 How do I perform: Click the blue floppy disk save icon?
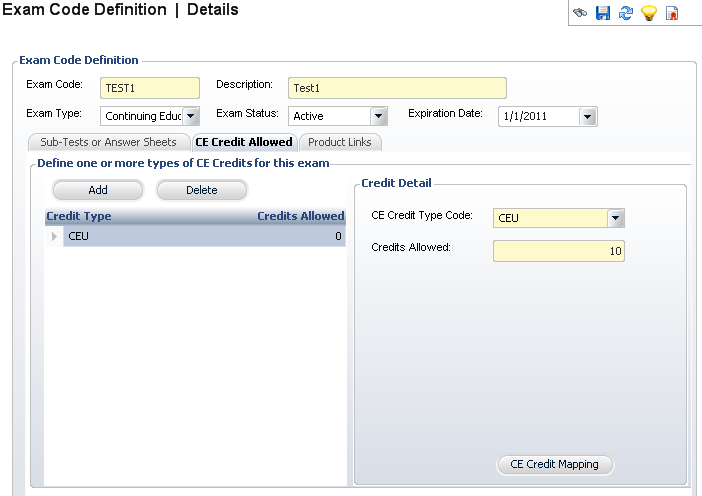pos(603,13)
